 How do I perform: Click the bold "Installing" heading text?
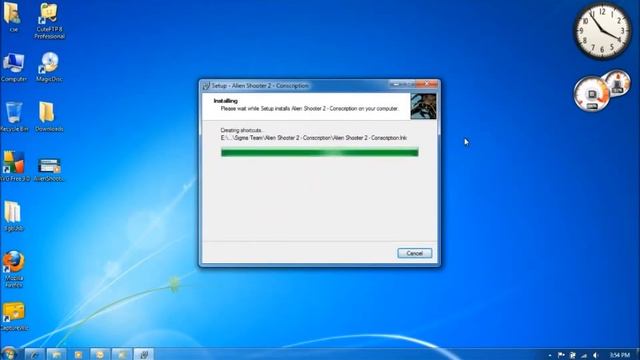pyautogui.click(x=225, y=101)
